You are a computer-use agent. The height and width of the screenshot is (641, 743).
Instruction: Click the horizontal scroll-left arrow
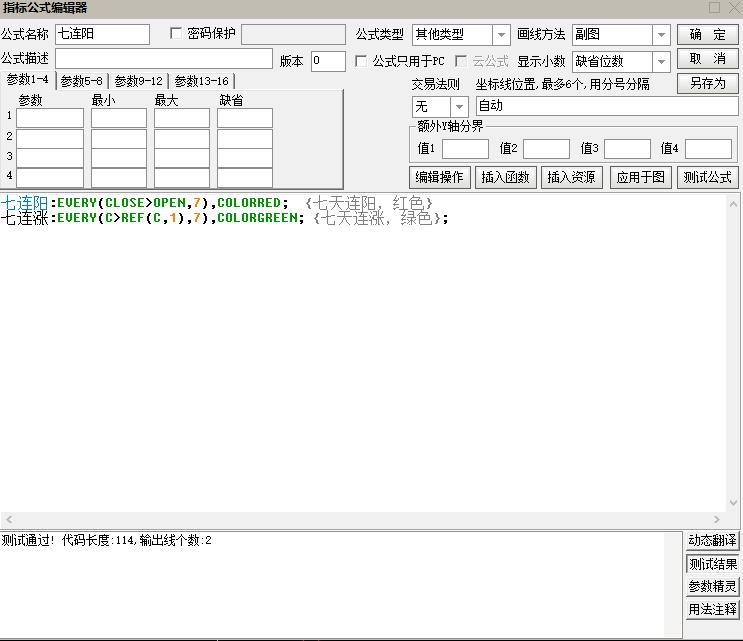tap(9, 519)
